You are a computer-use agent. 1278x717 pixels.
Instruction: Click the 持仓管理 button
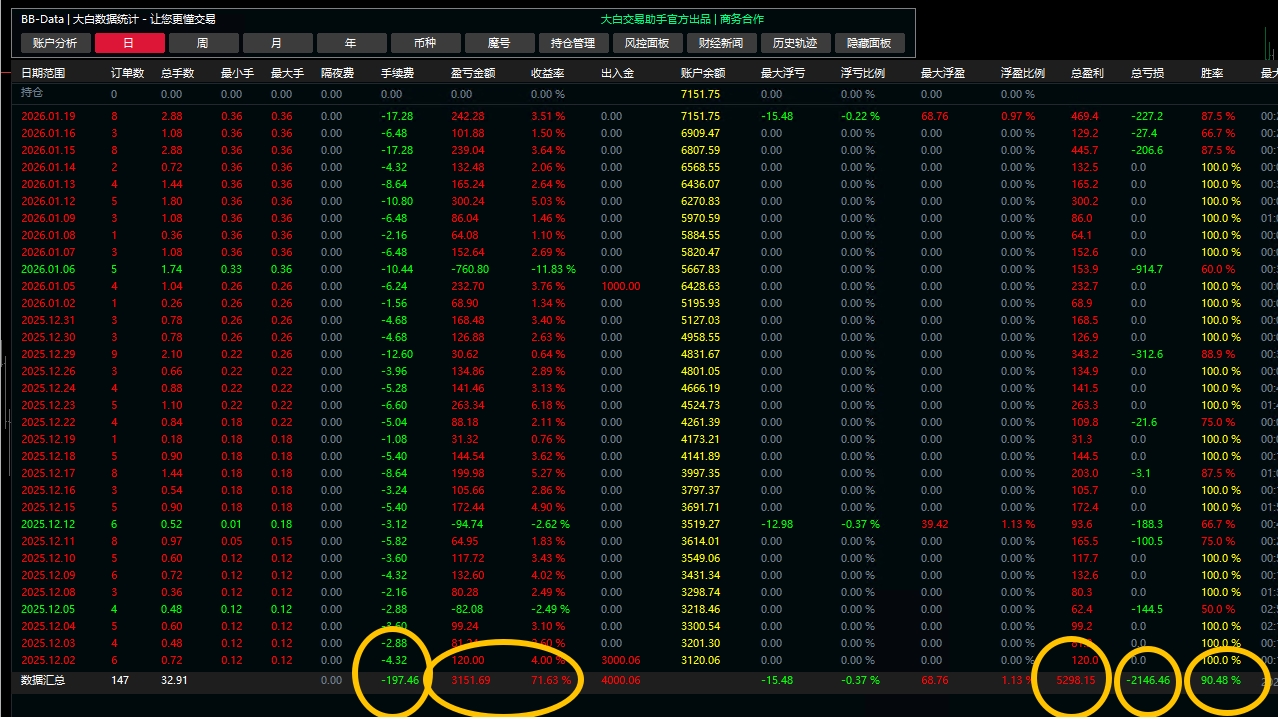(574, 43)
